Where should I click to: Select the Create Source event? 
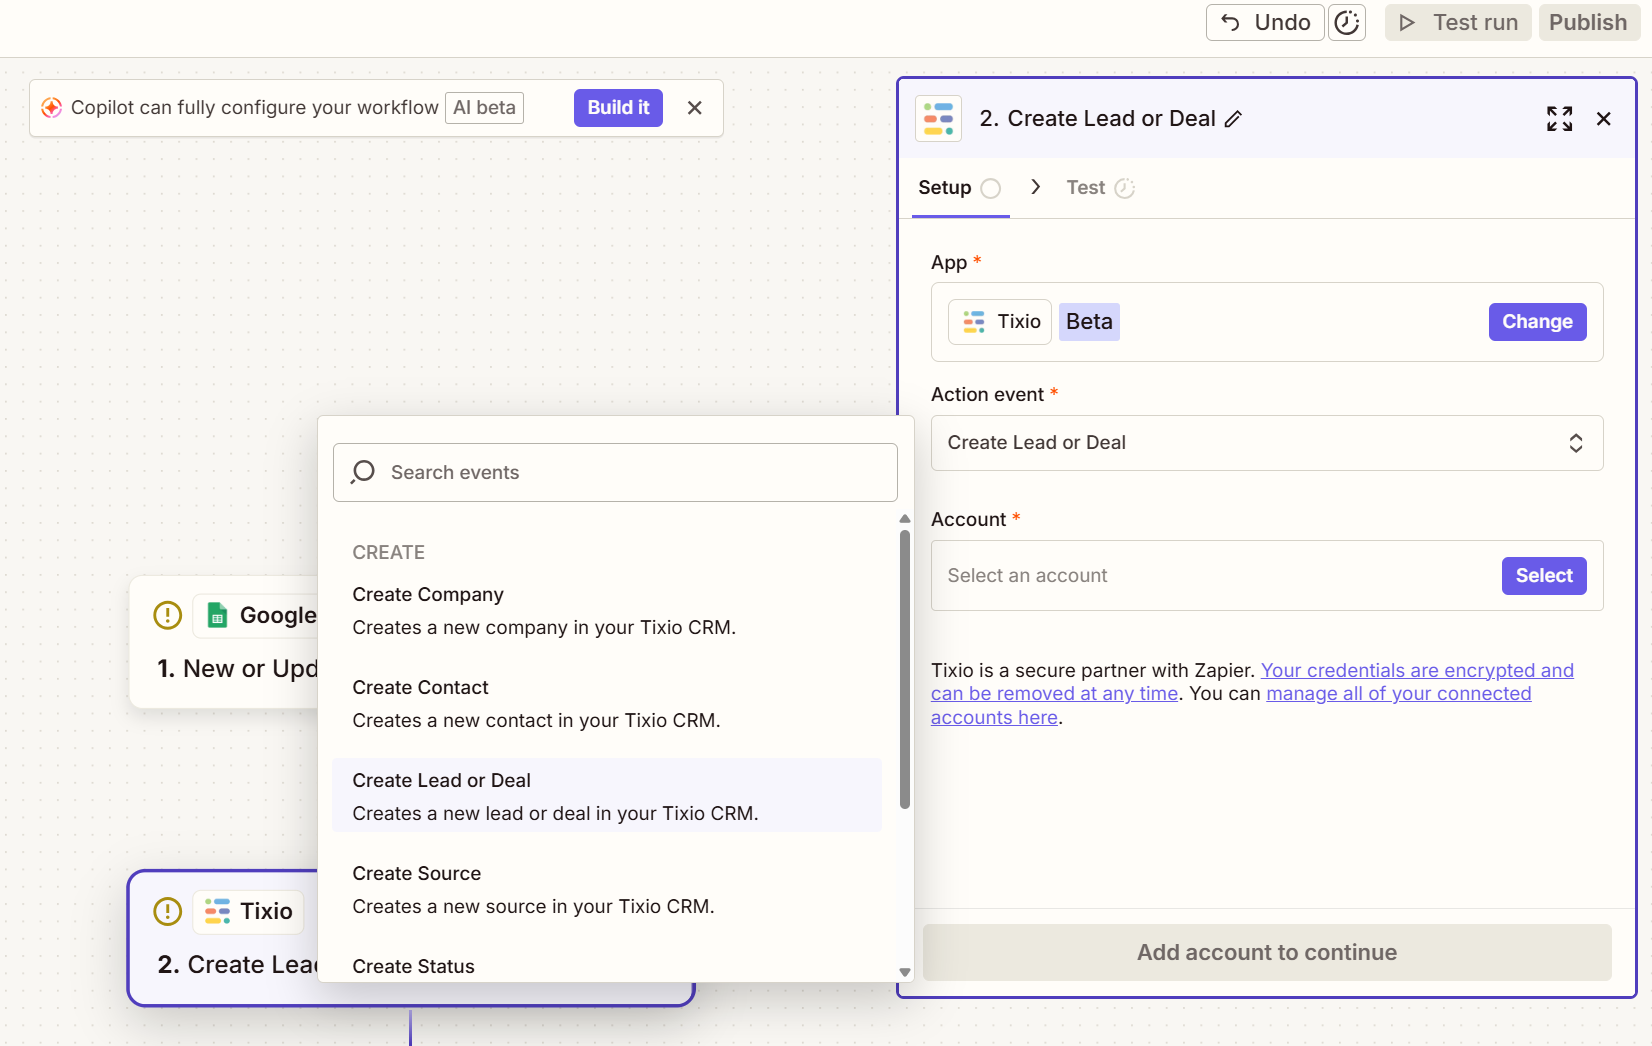pos(606,890)
